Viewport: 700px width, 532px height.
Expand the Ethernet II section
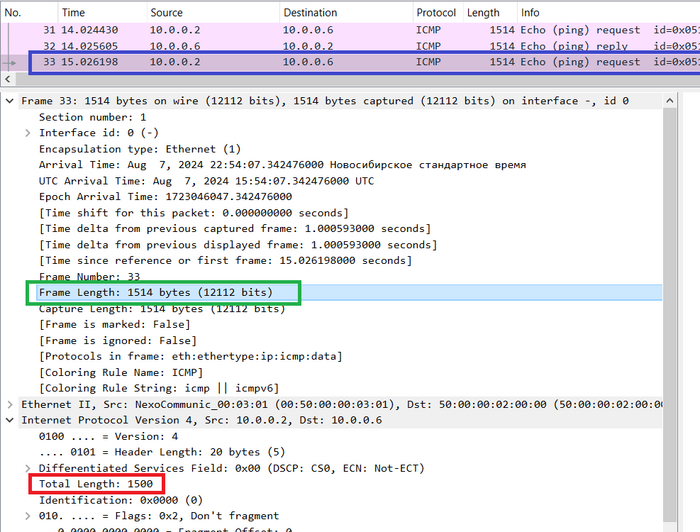pyautogui.click(x=9, y=404)
